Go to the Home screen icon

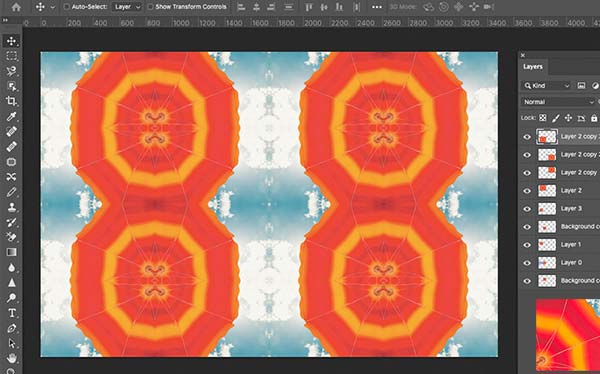click(x=16, y=7)
